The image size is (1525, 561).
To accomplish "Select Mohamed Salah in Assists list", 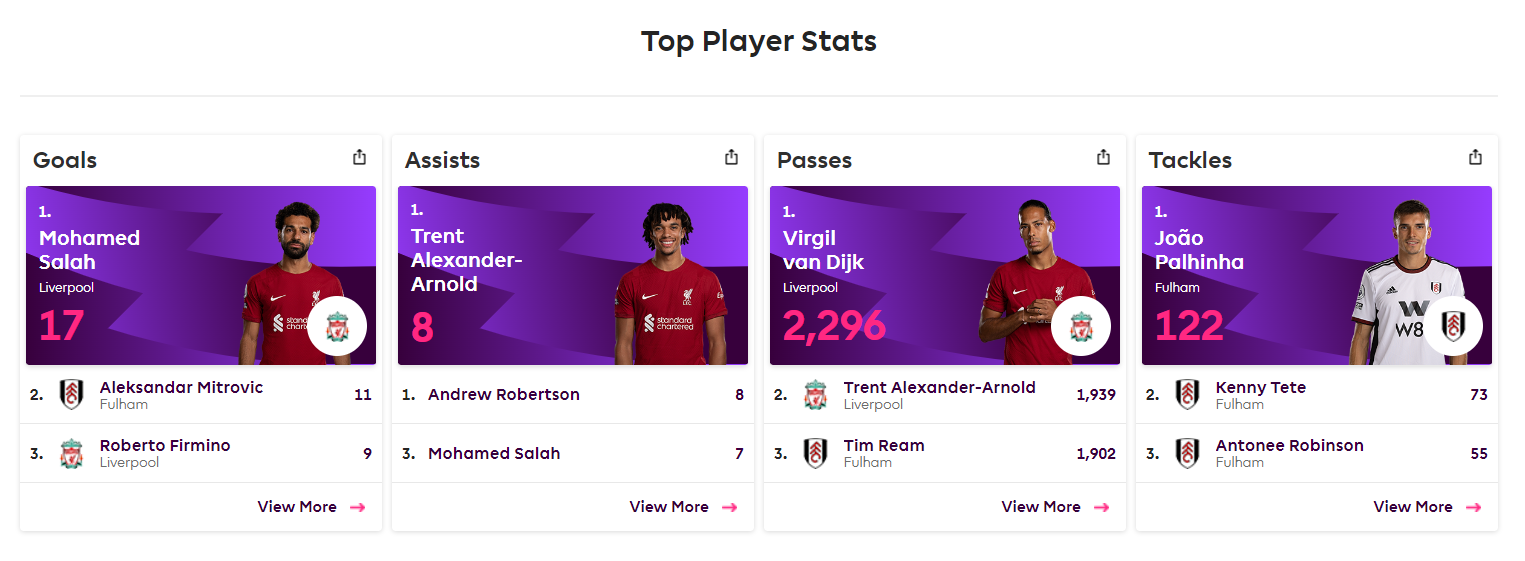I will coord(573,453).
